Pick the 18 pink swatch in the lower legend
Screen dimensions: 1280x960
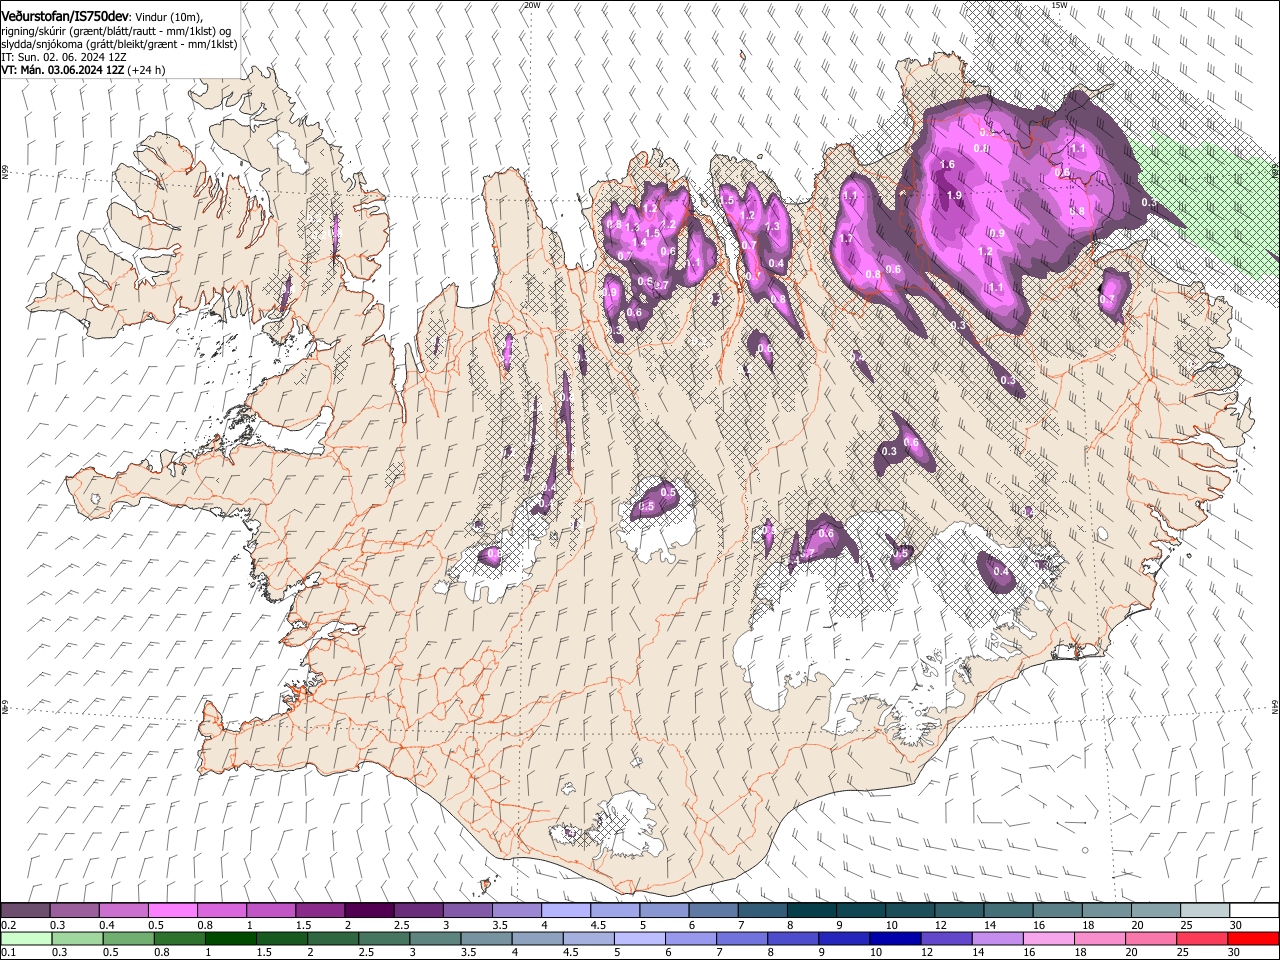click(x=1099, y=938)
